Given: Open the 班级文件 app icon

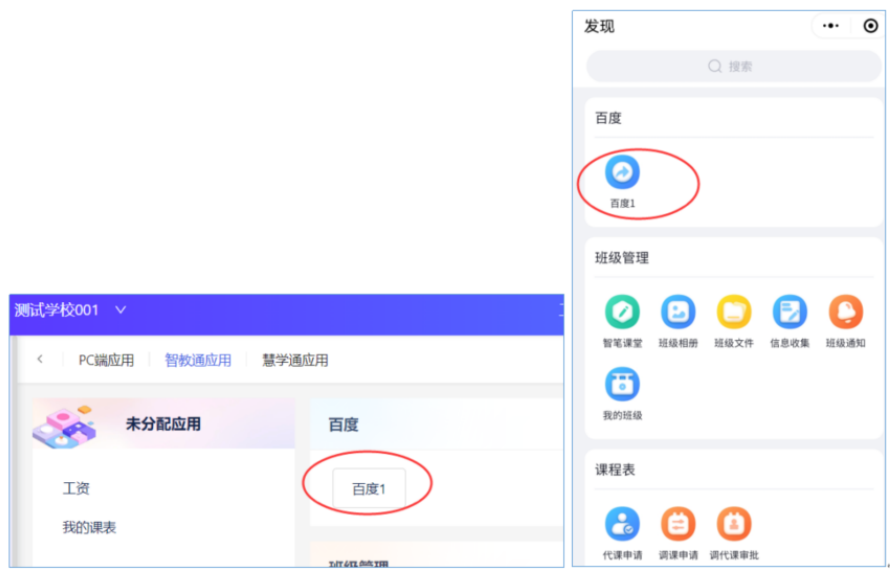Looking at the screenshot, I should click(733, 312).
